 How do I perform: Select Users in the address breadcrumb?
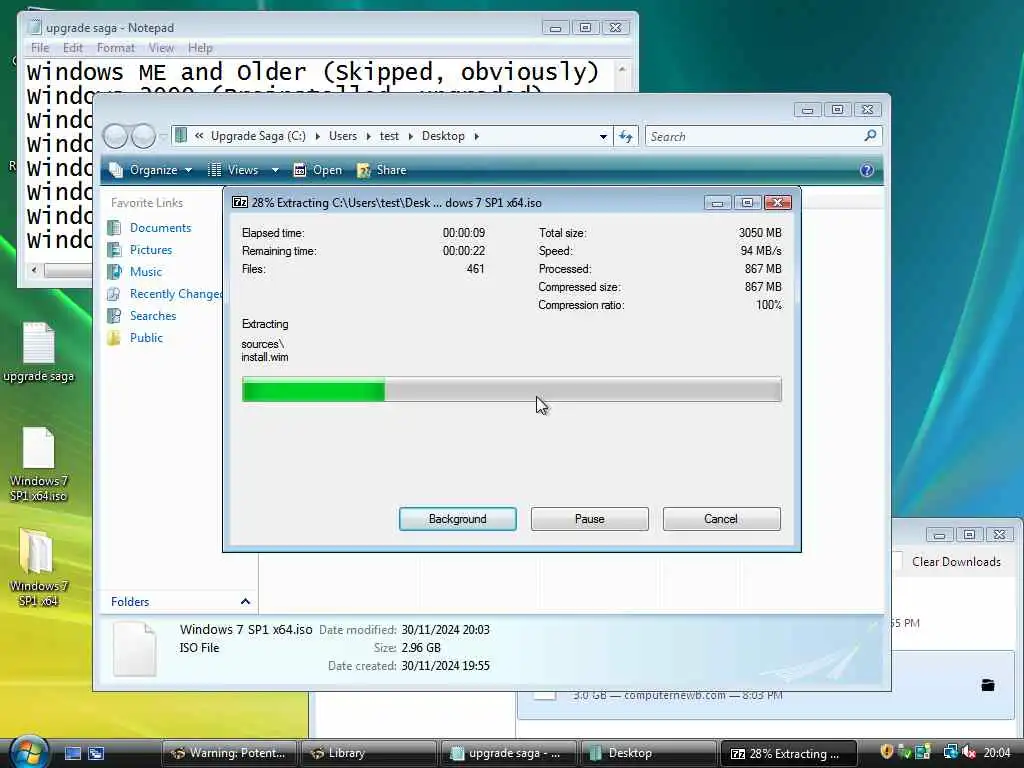point(343,136)
